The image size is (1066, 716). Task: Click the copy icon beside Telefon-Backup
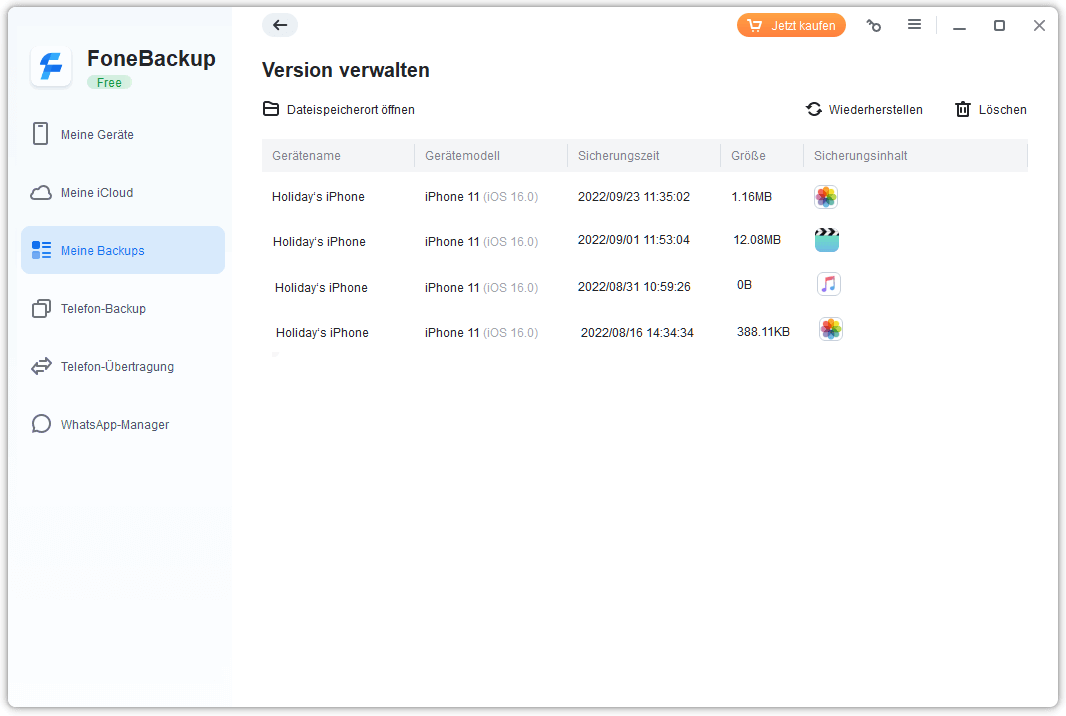(41, 309)
